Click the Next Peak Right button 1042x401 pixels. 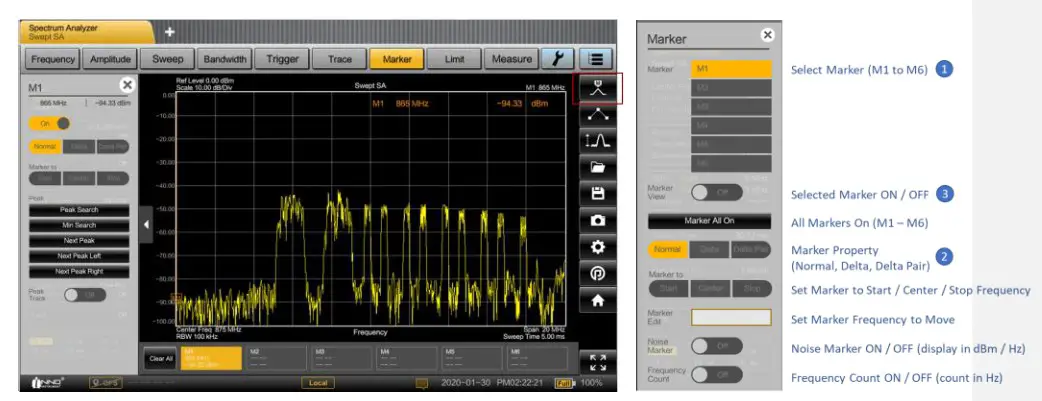coord(79,271)
